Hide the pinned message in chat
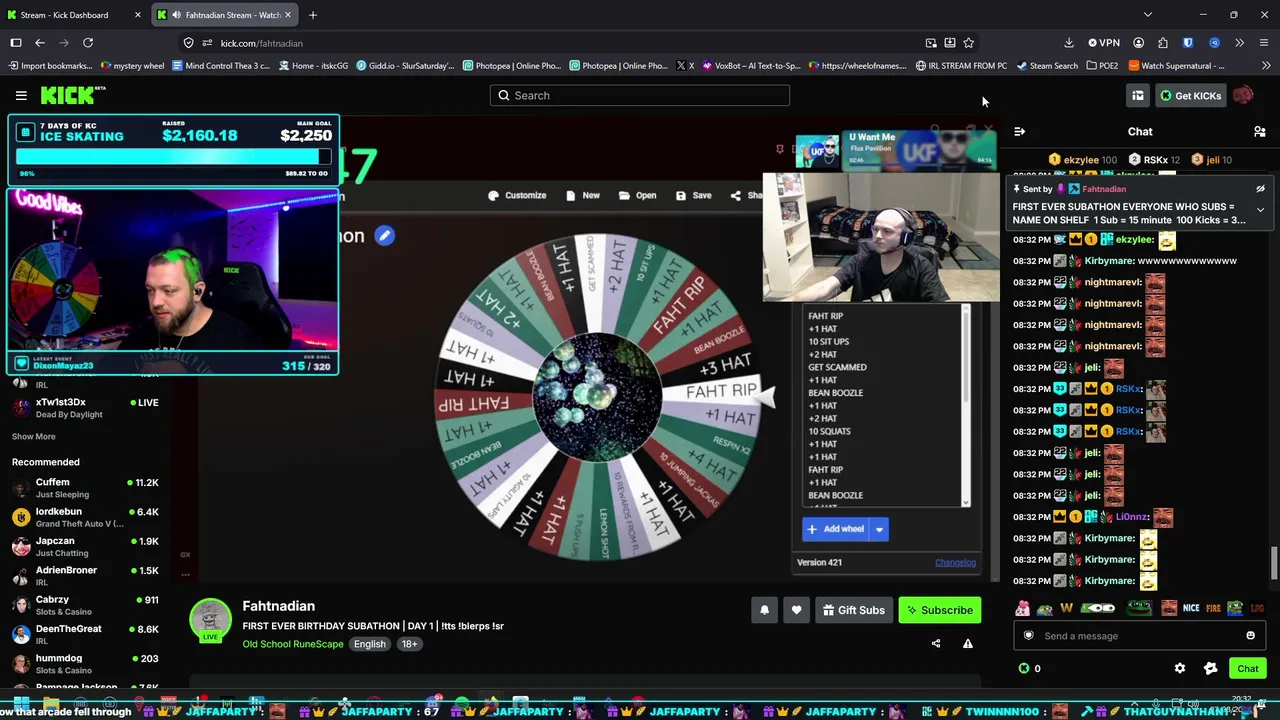Screen dimensions: 1280x720 [1260, 189]
